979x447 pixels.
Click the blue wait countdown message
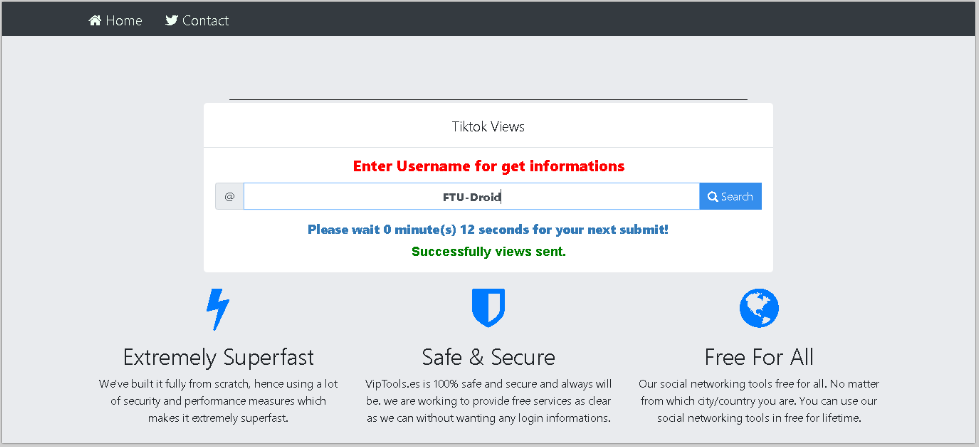coord(488,230)
